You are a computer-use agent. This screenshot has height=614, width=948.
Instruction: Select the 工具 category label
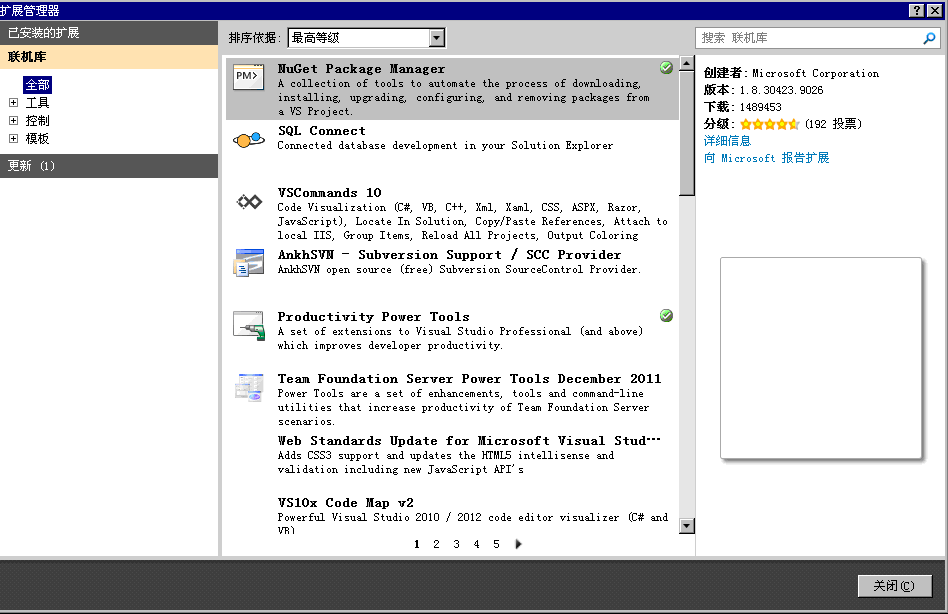coord(37,103)
